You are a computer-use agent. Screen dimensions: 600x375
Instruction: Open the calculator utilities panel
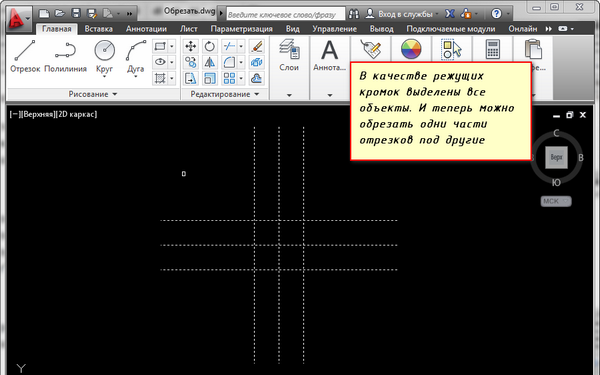[492, 50]
